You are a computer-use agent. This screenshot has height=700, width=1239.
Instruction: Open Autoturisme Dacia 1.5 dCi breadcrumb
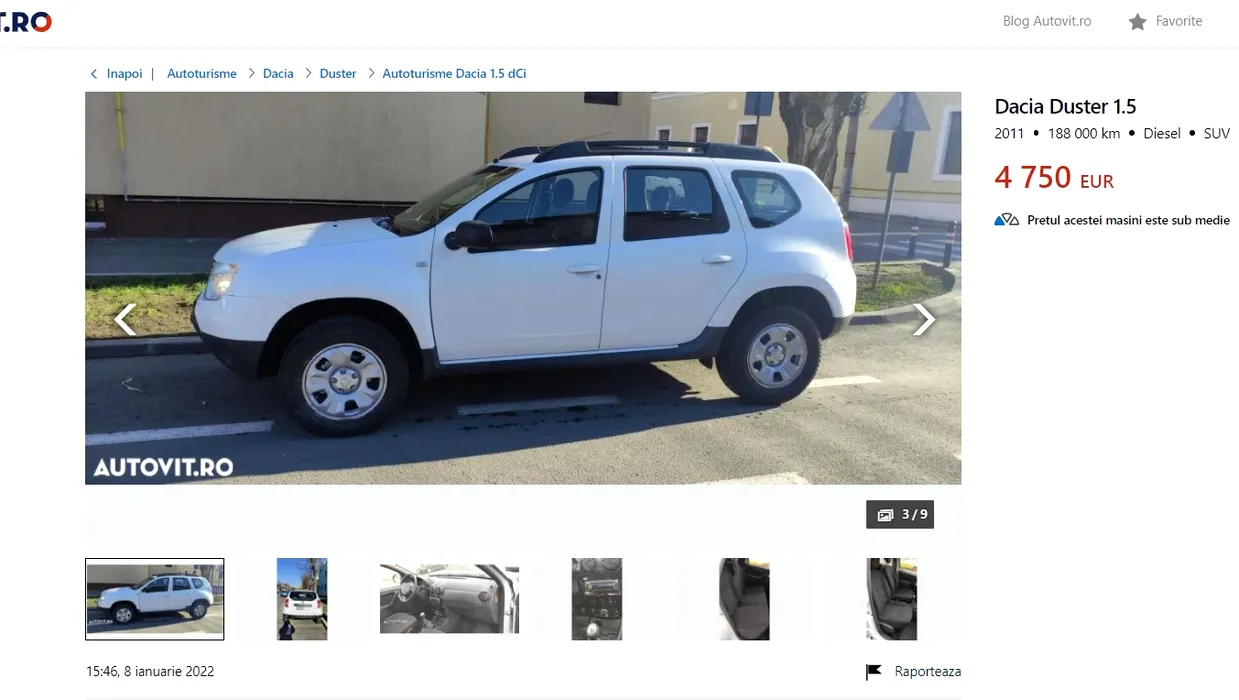pyautogui.click(x=454, y=74)
